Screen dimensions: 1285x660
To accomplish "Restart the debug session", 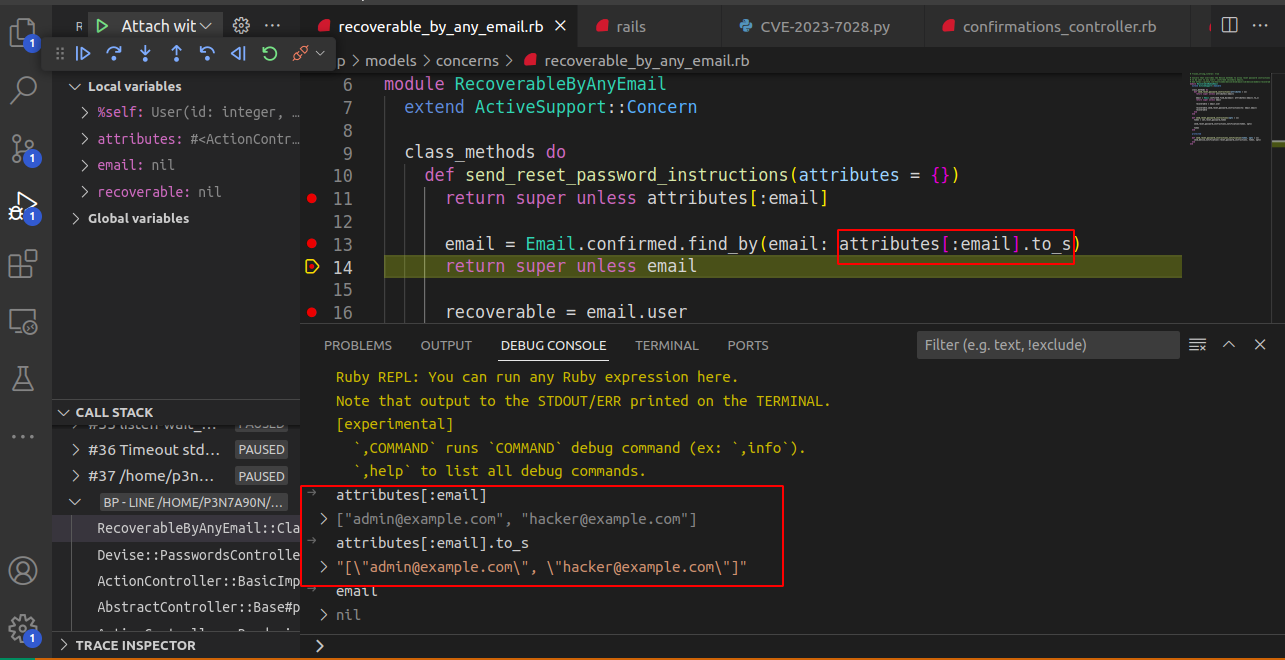I will pyautogui.click(x=269, y=53).
